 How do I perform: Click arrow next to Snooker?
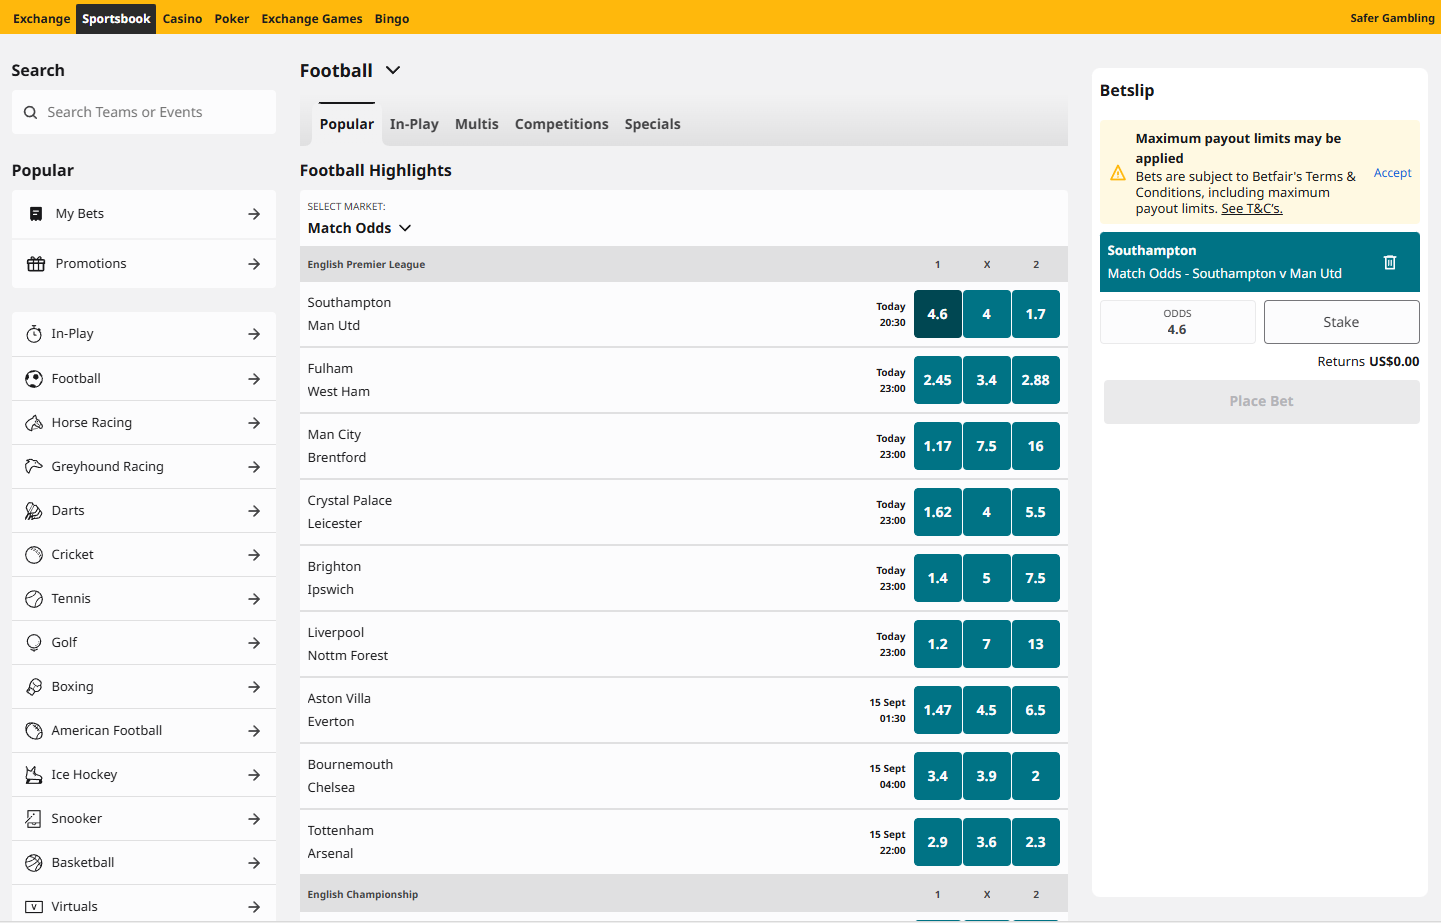[x=254, y=819]
